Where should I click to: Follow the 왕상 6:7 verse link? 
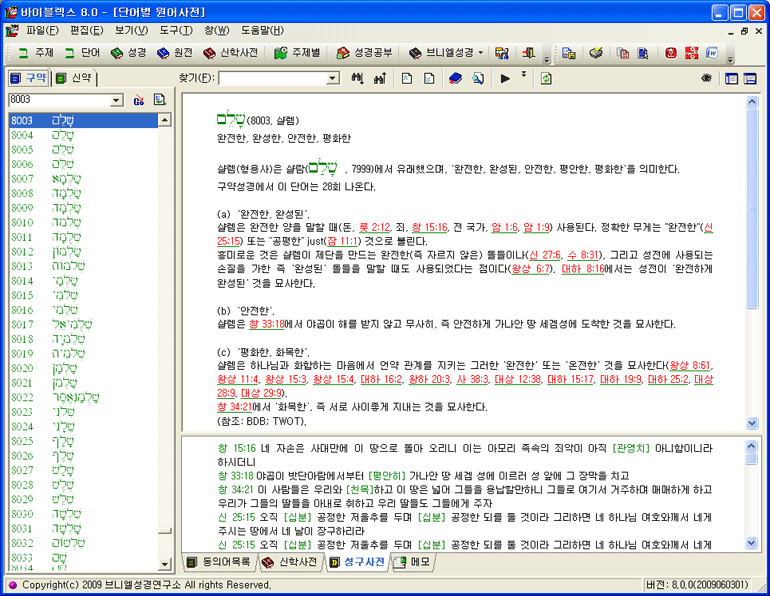click(x=530, y=269)
